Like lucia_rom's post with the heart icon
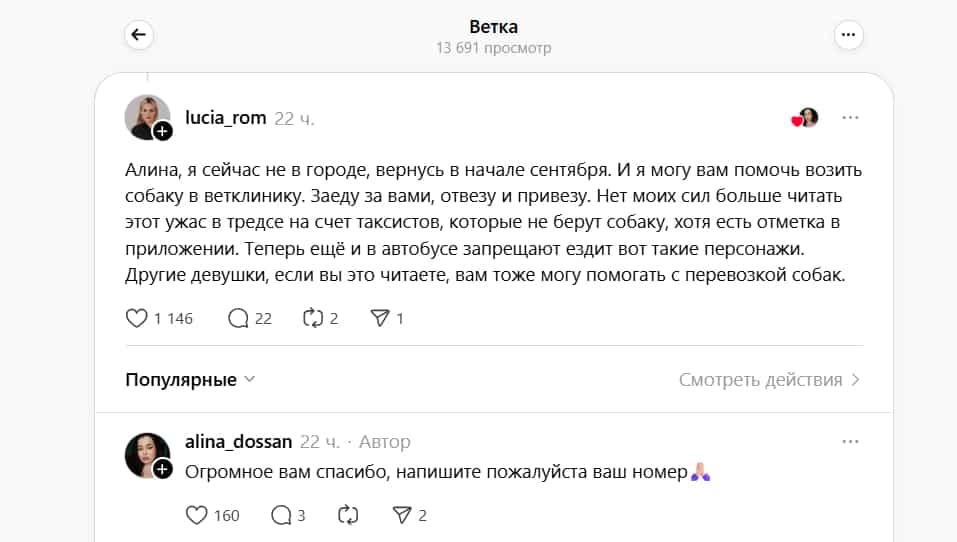957x542 pixels. tap(137, 318)
